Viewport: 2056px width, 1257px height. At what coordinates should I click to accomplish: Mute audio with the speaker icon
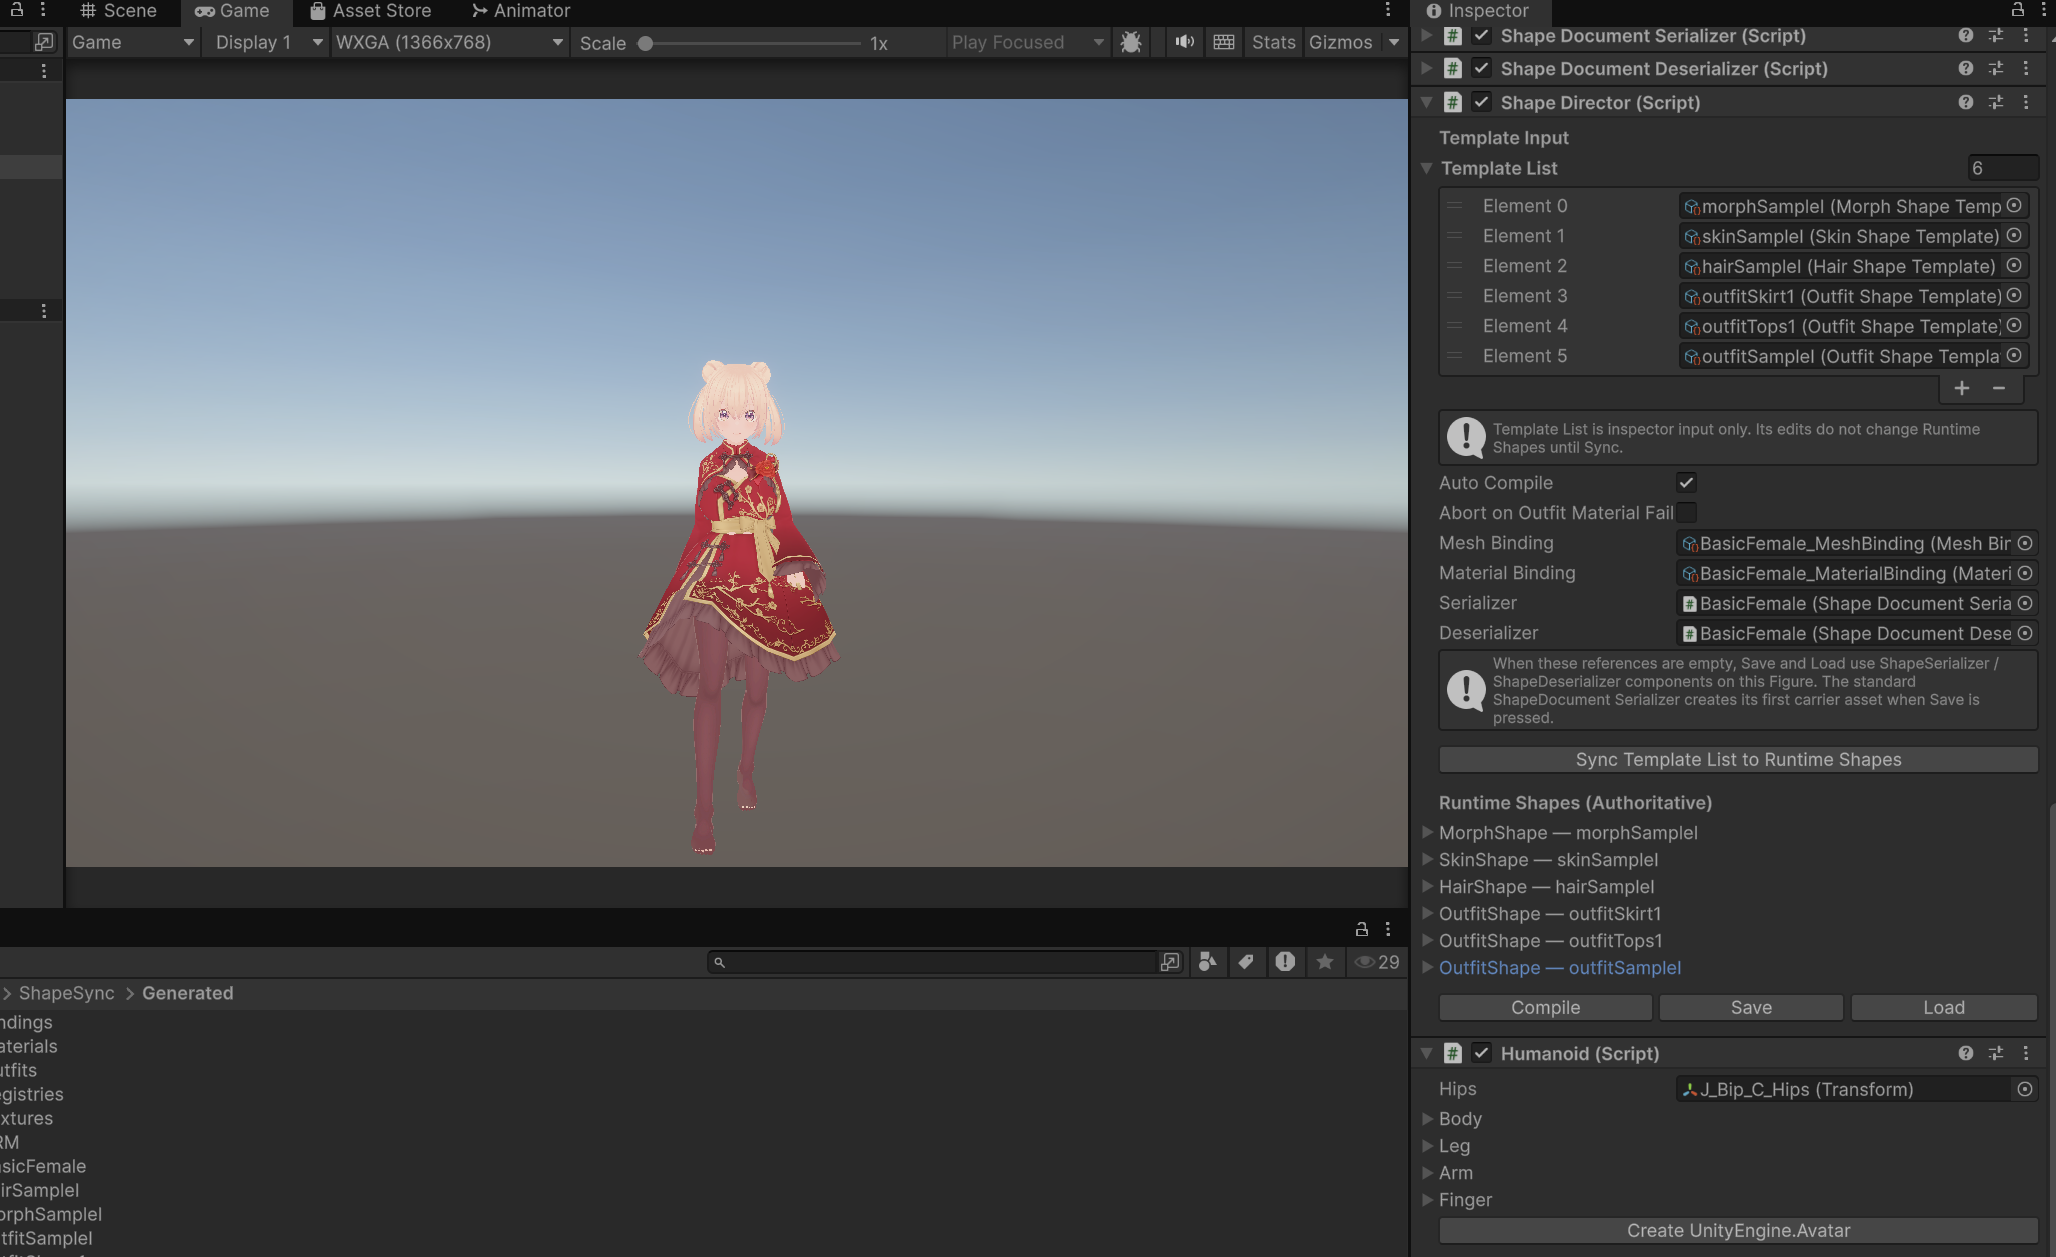1184,42
